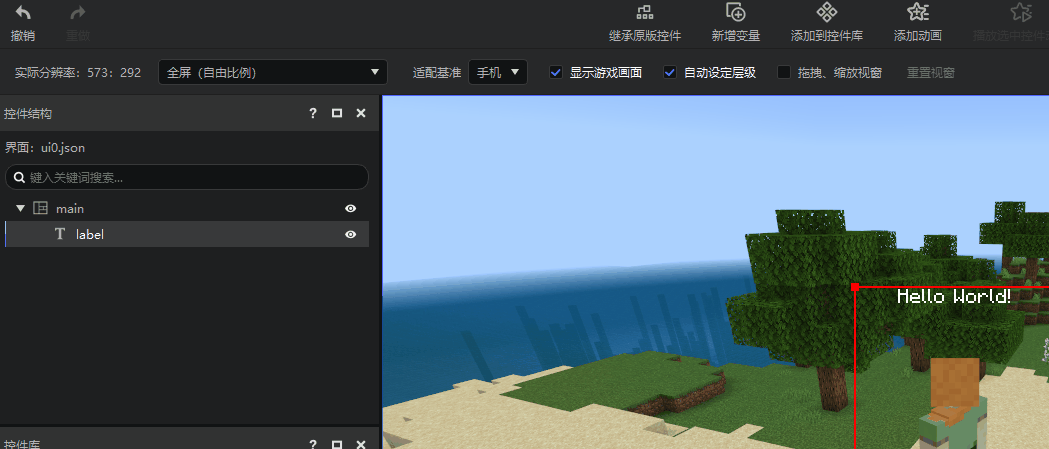Hide the main control via eye icon
This screenshot has height=449, width=1049.
click(x=351, y=209)
